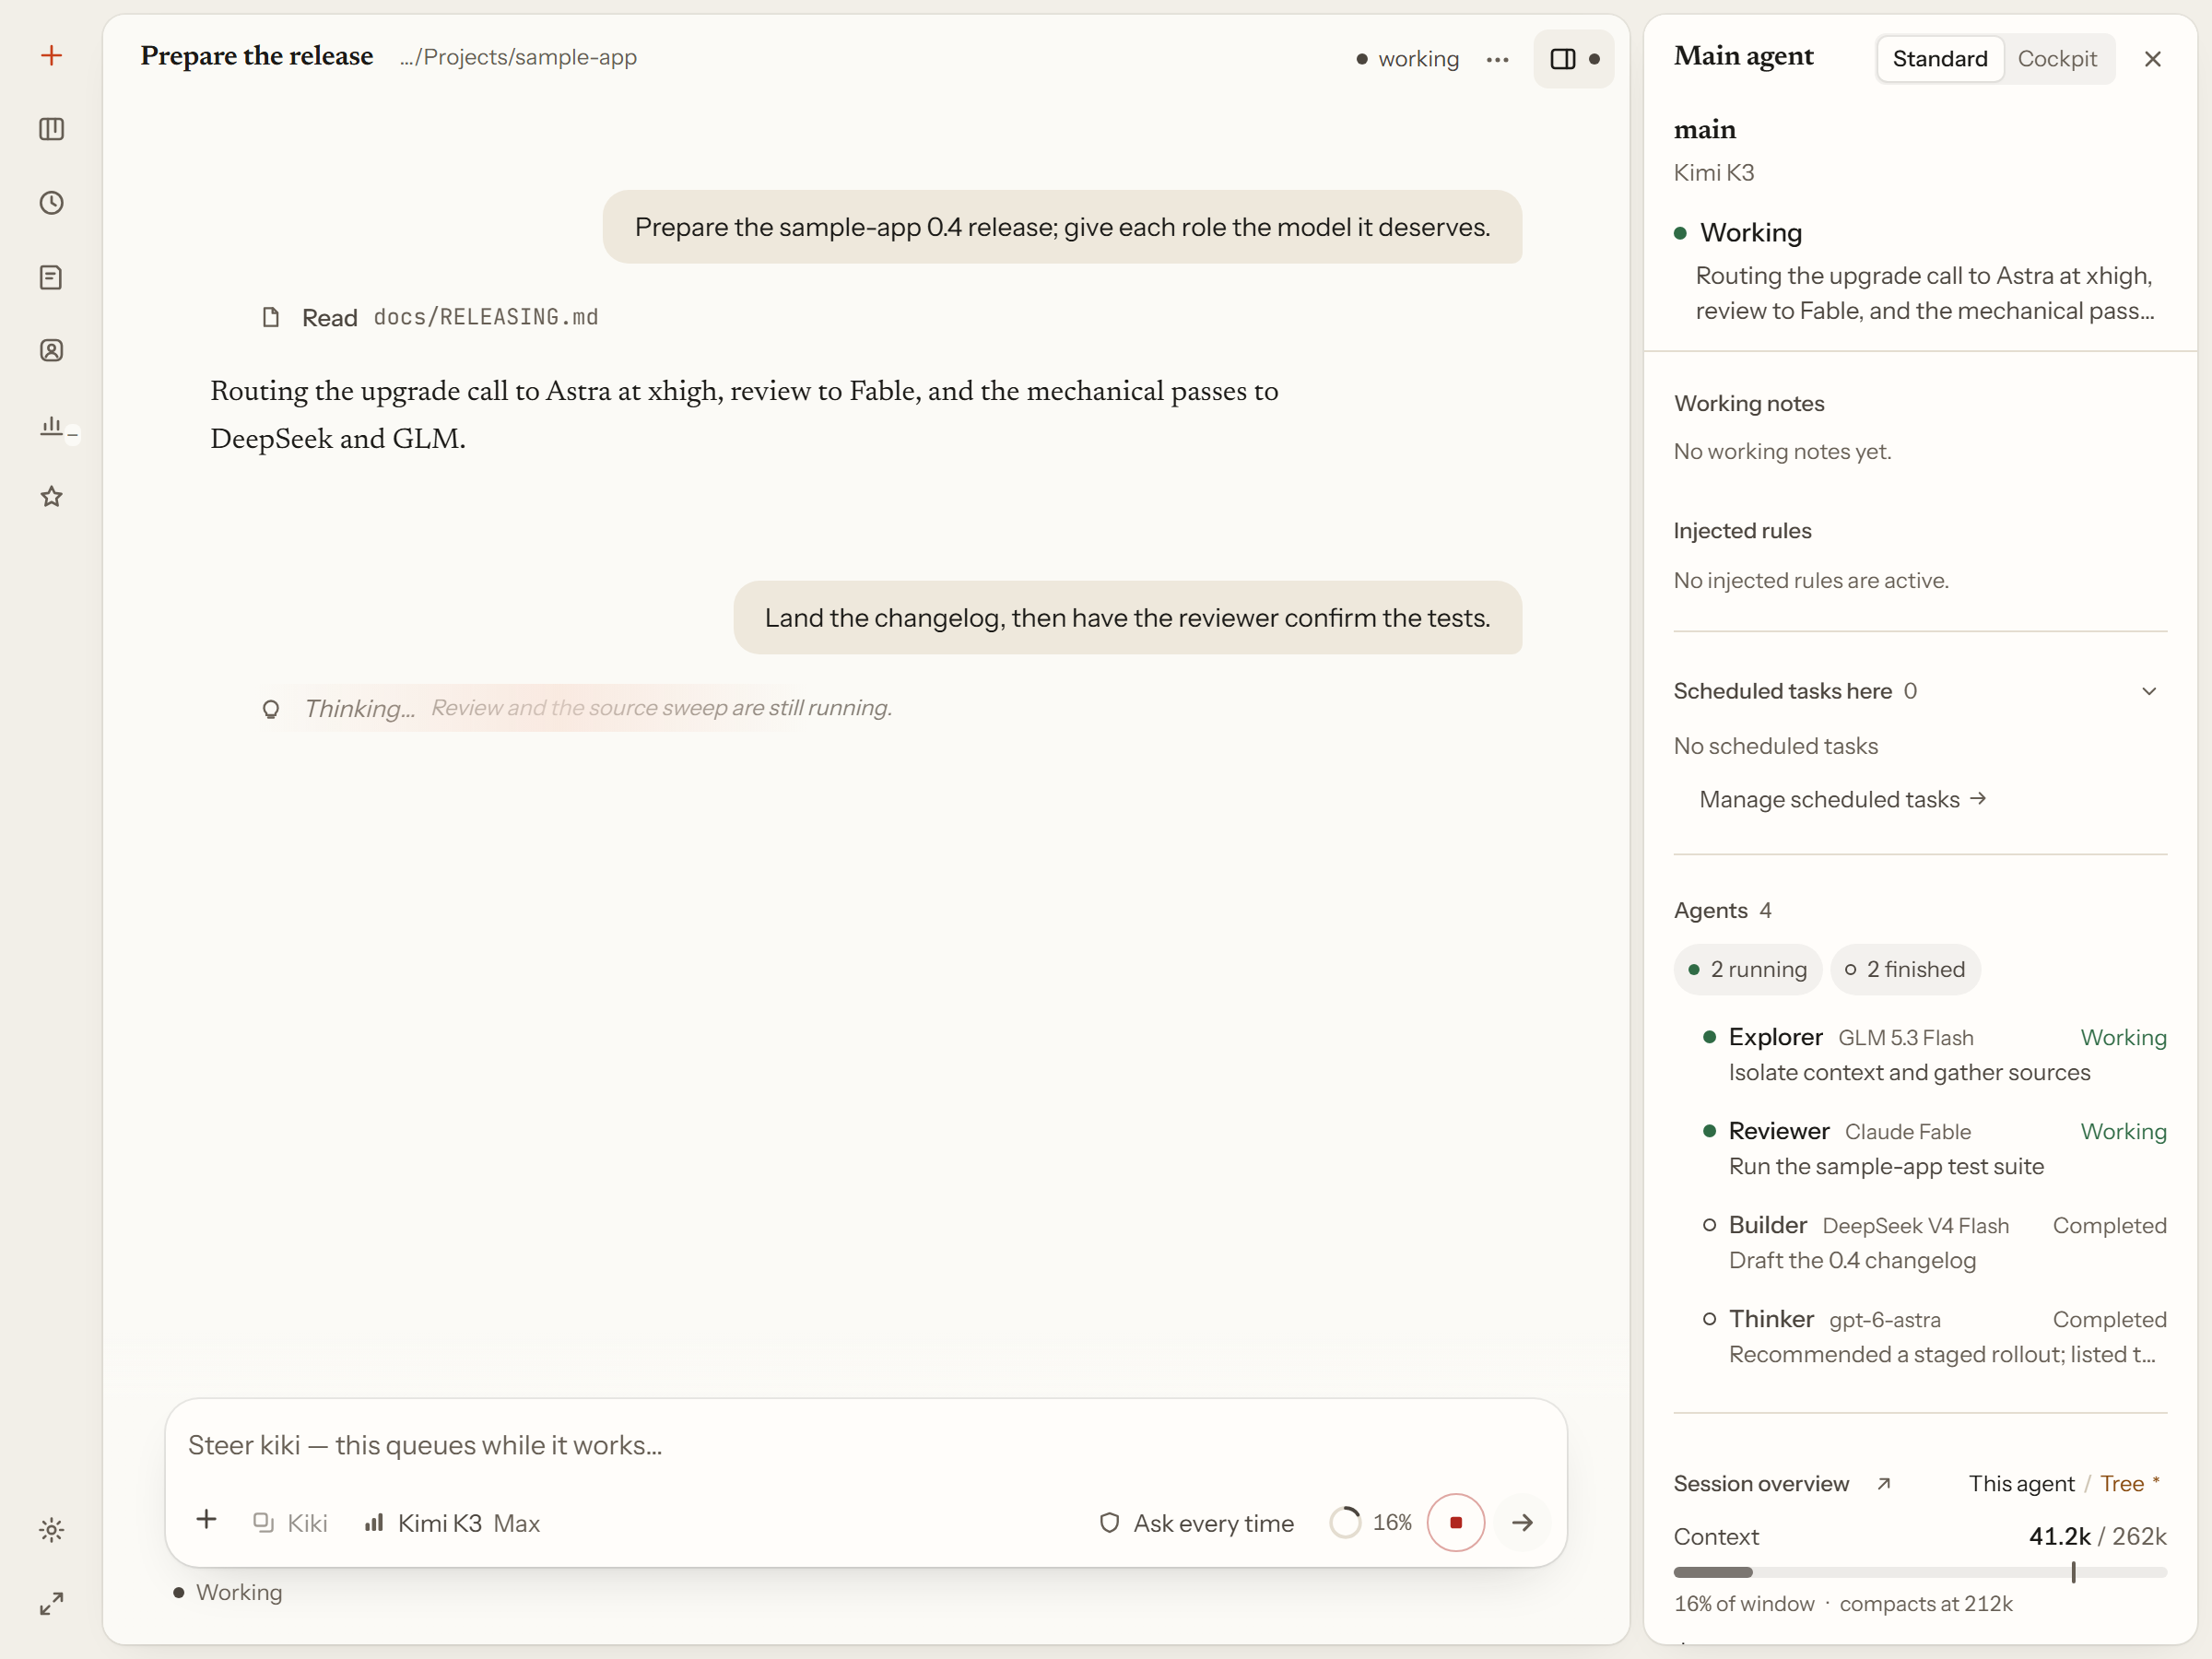The image size is (2212, 1659).
Task: Open the three-dot more options menu
Action: click(1497, 60)
